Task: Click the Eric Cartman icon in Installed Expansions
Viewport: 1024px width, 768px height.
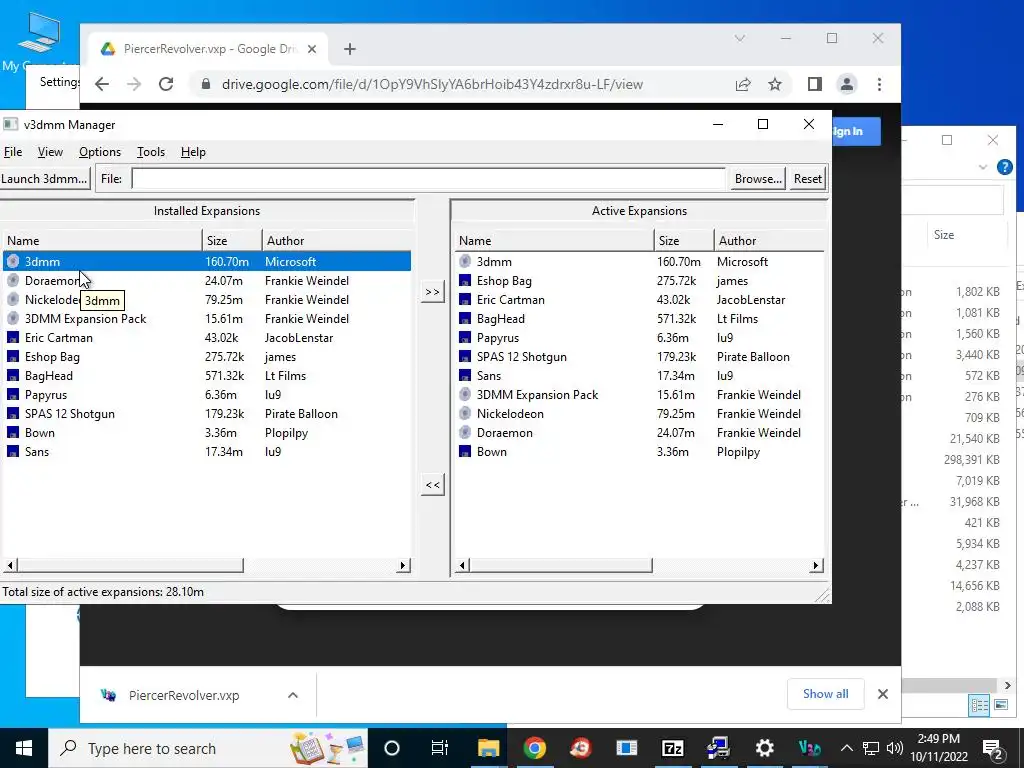Action: pyautogui.click(x=12, y=338)
